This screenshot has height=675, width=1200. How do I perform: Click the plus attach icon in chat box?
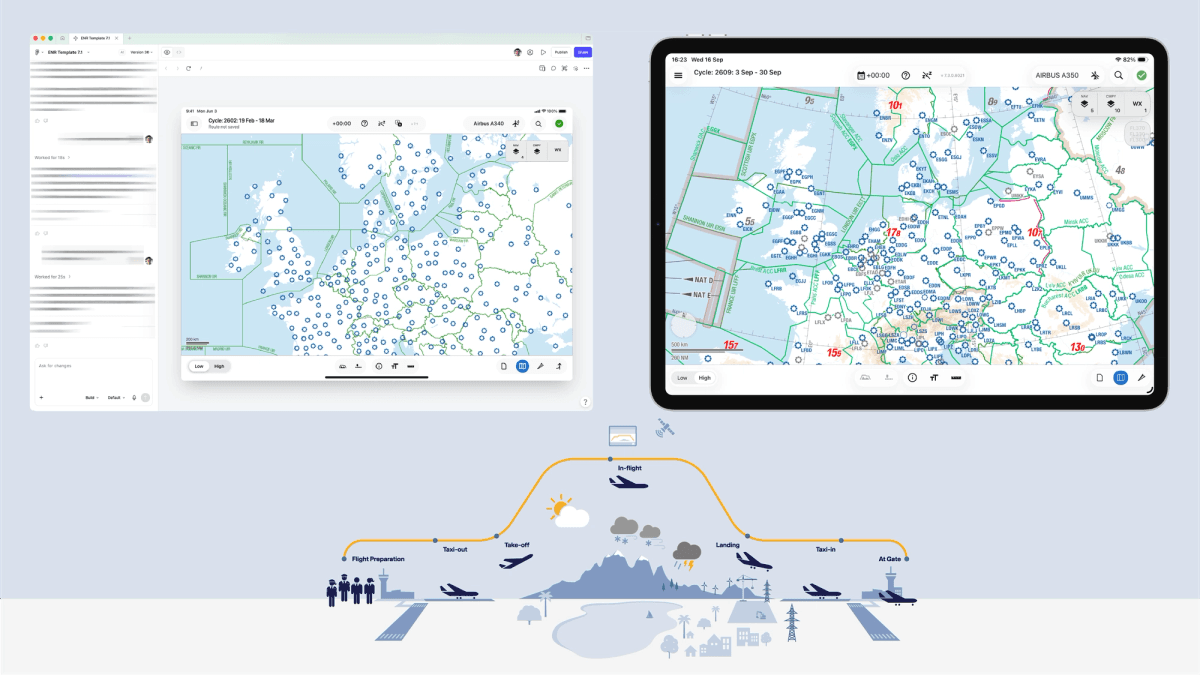41,397
